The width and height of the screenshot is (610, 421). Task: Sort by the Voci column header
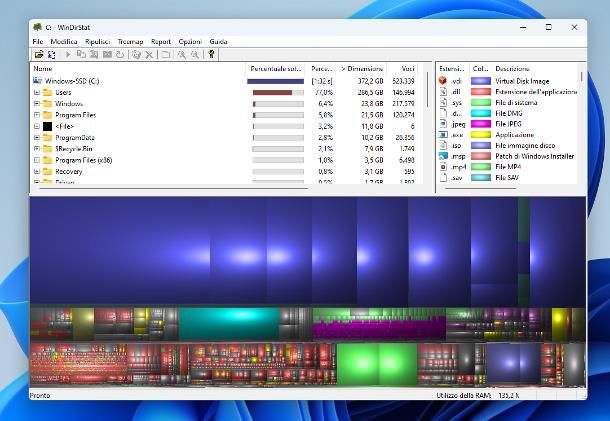click(x=403, y=68)
